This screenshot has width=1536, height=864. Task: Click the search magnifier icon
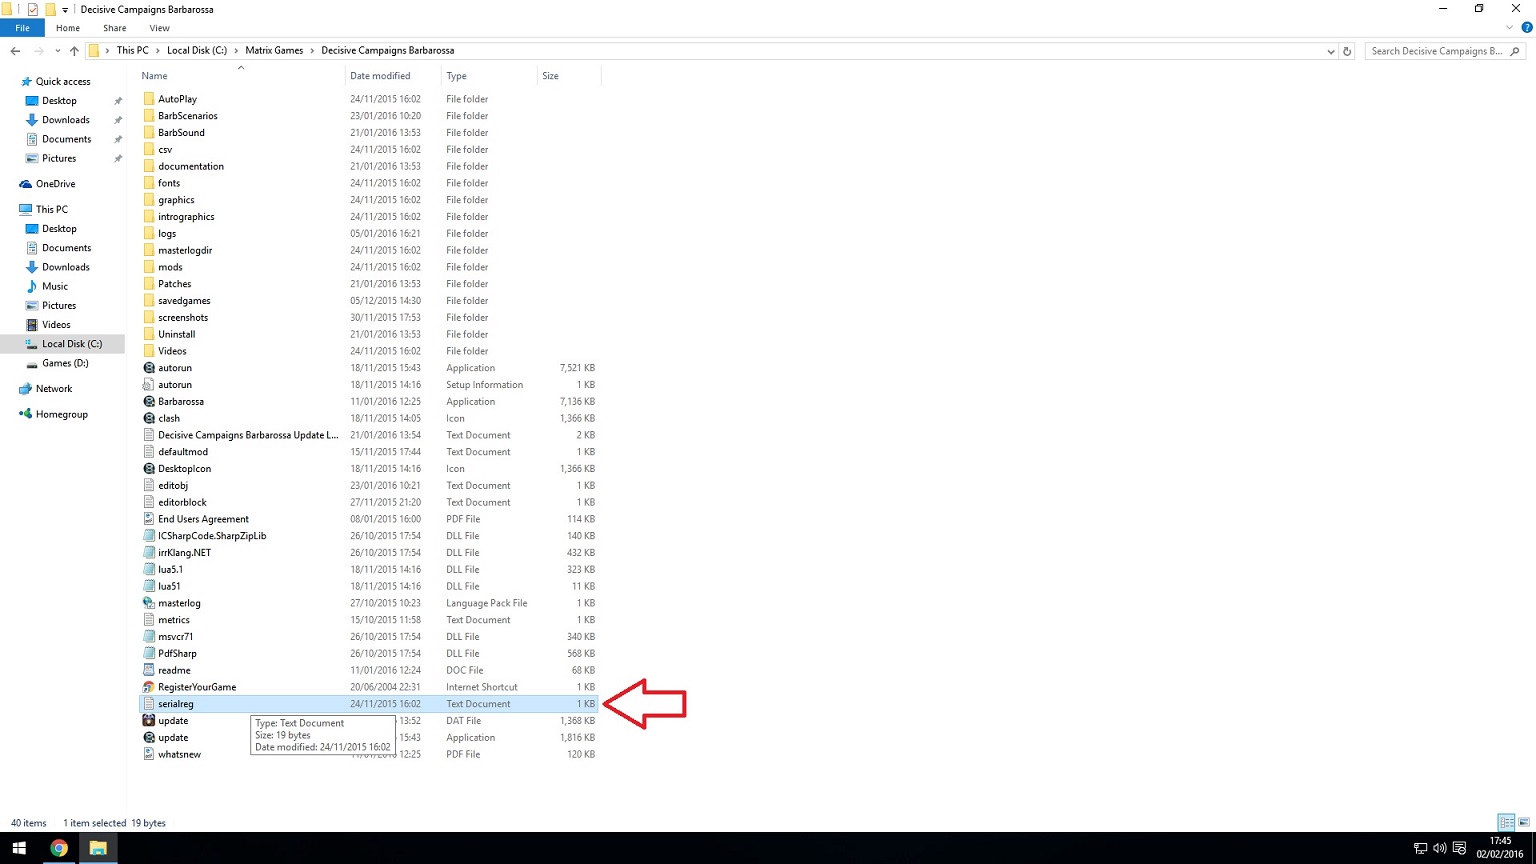(x=1515, y=51)
